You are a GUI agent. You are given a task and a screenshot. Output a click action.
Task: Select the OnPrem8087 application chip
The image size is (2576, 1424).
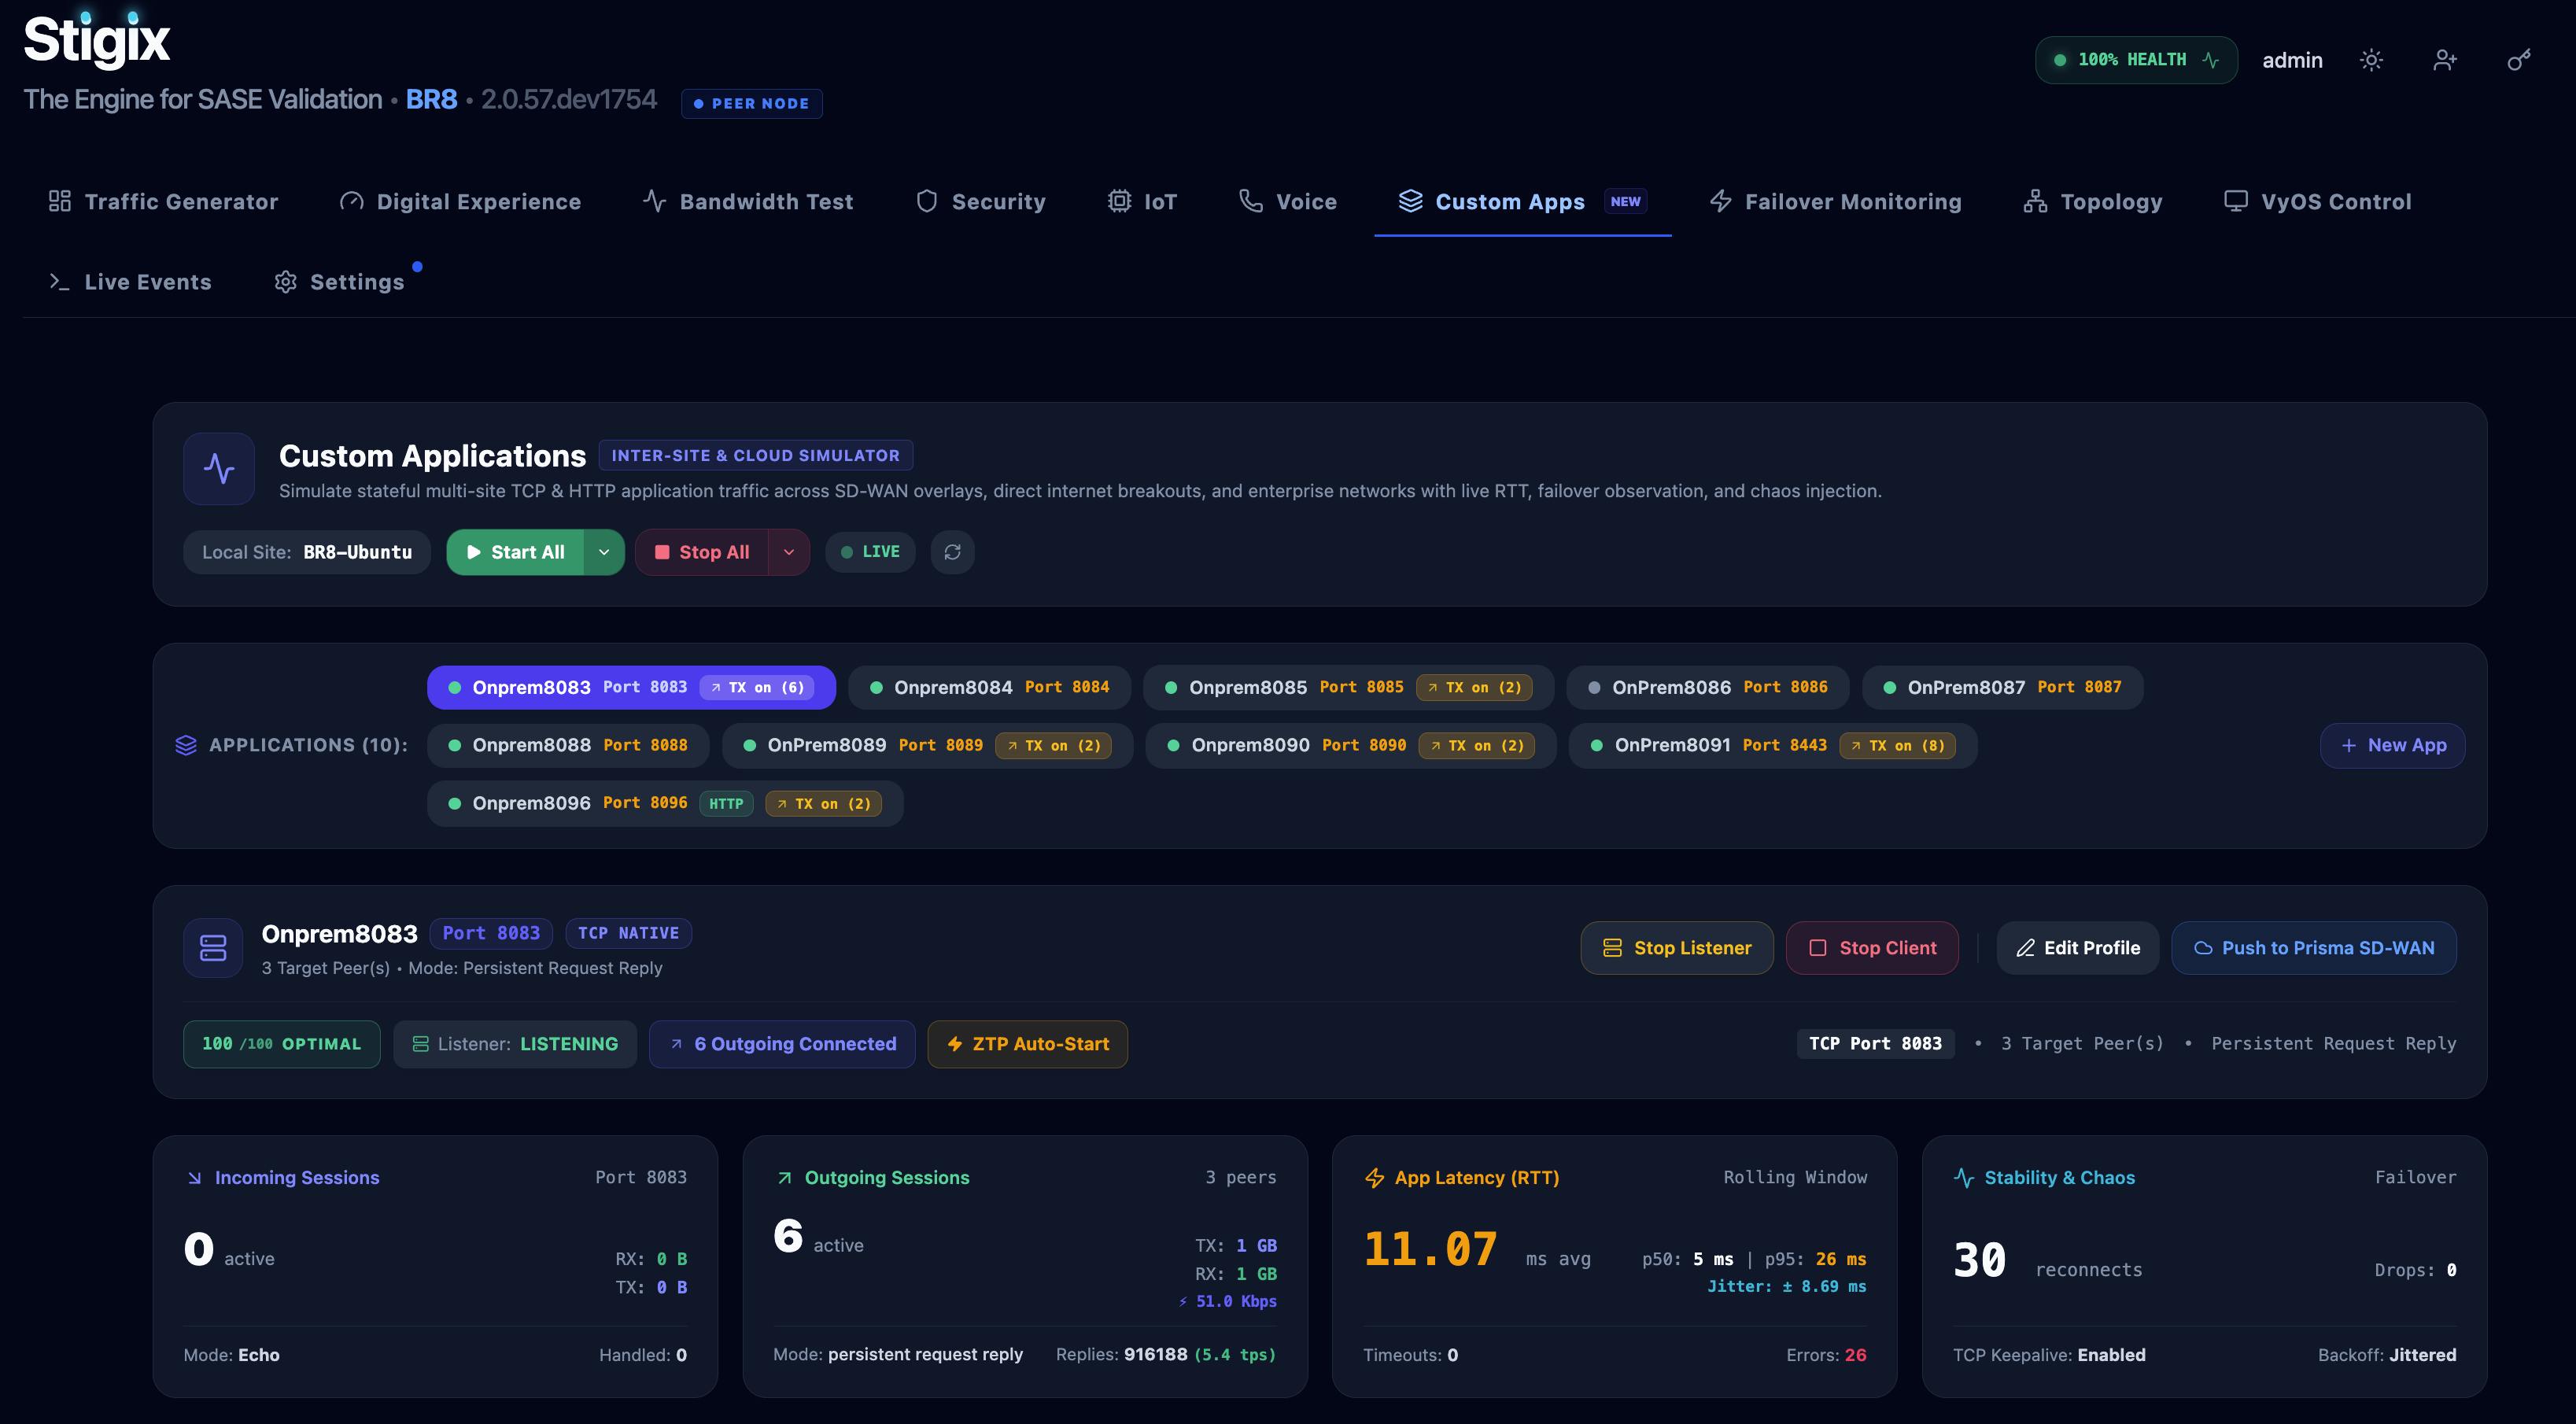[2003, 687]
